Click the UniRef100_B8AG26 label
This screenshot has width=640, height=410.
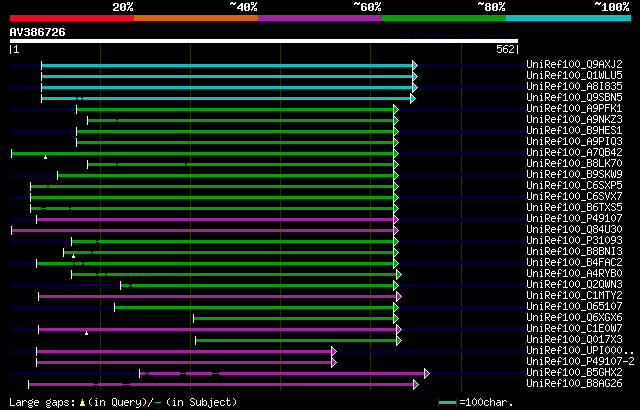574,384
